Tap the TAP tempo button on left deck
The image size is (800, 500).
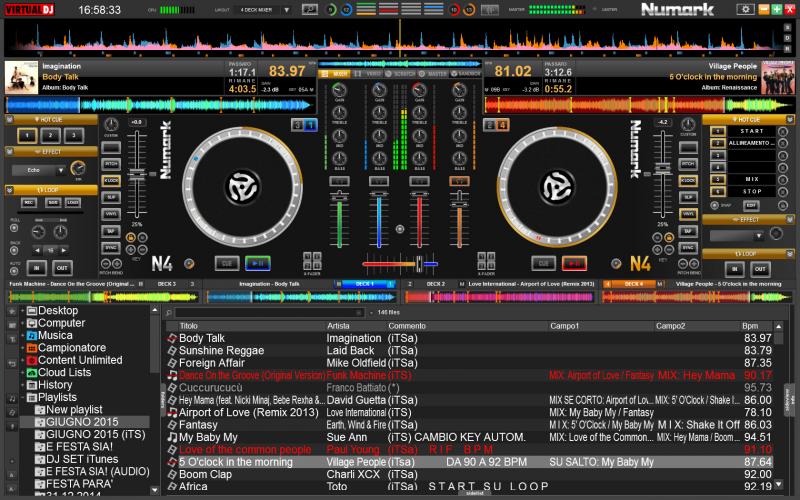click(111, 231)
